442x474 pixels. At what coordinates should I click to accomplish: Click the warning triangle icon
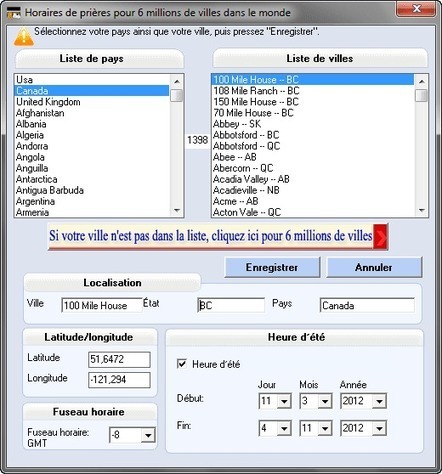tap(23, 37)
